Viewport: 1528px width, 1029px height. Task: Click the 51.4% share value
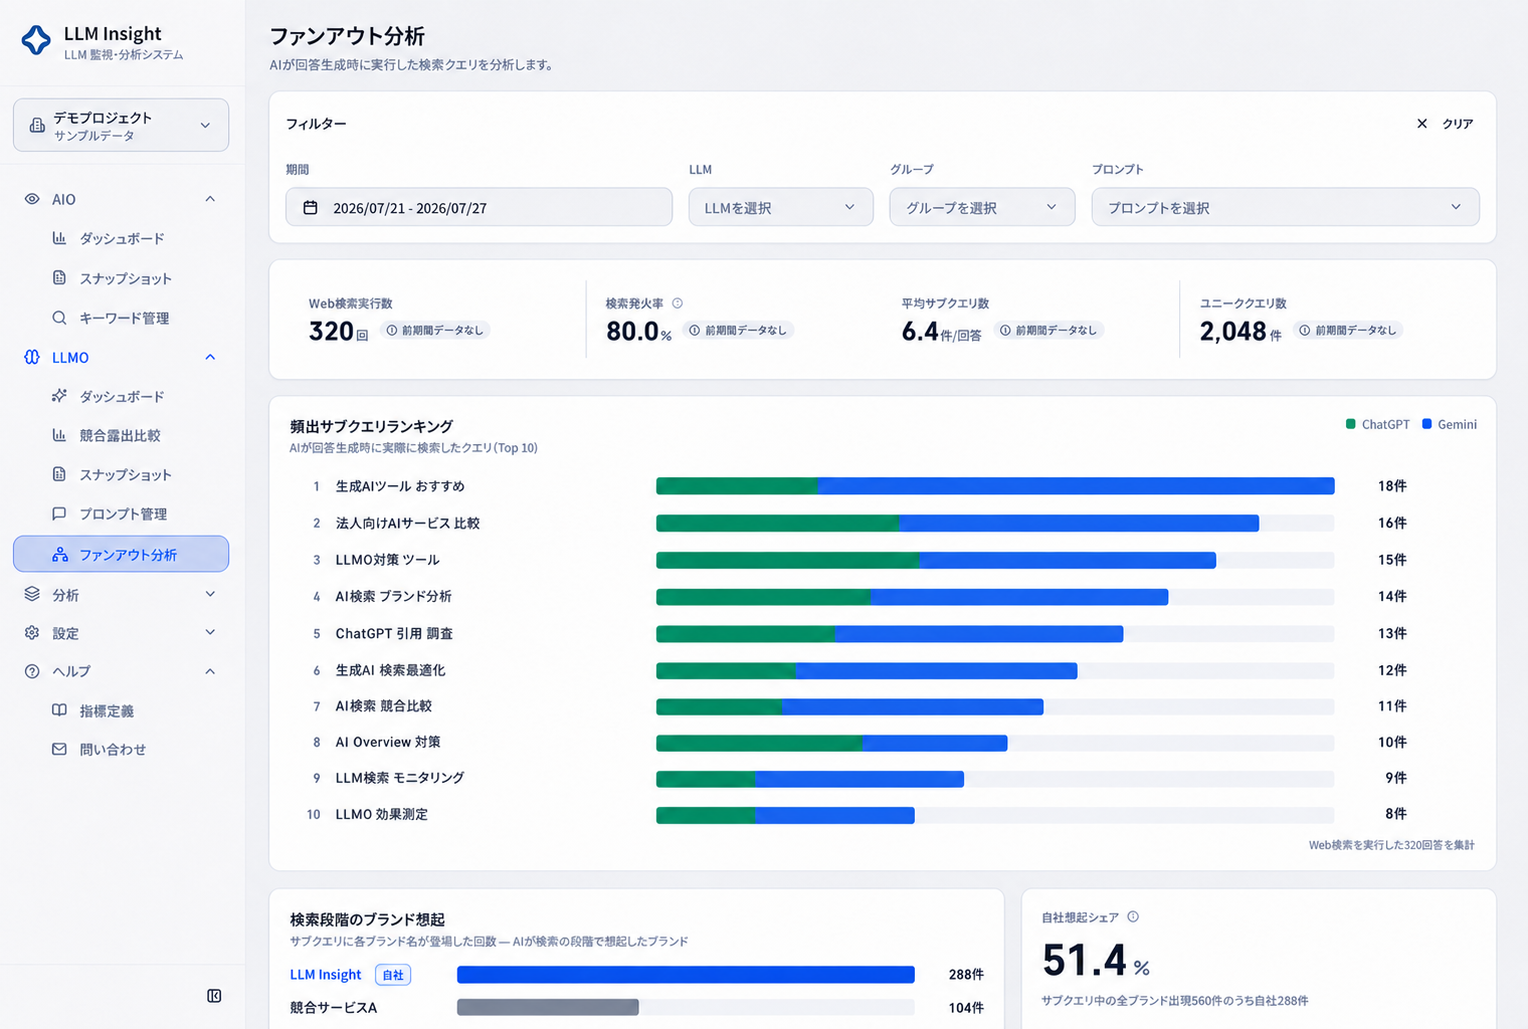[x=1095, y=960]
